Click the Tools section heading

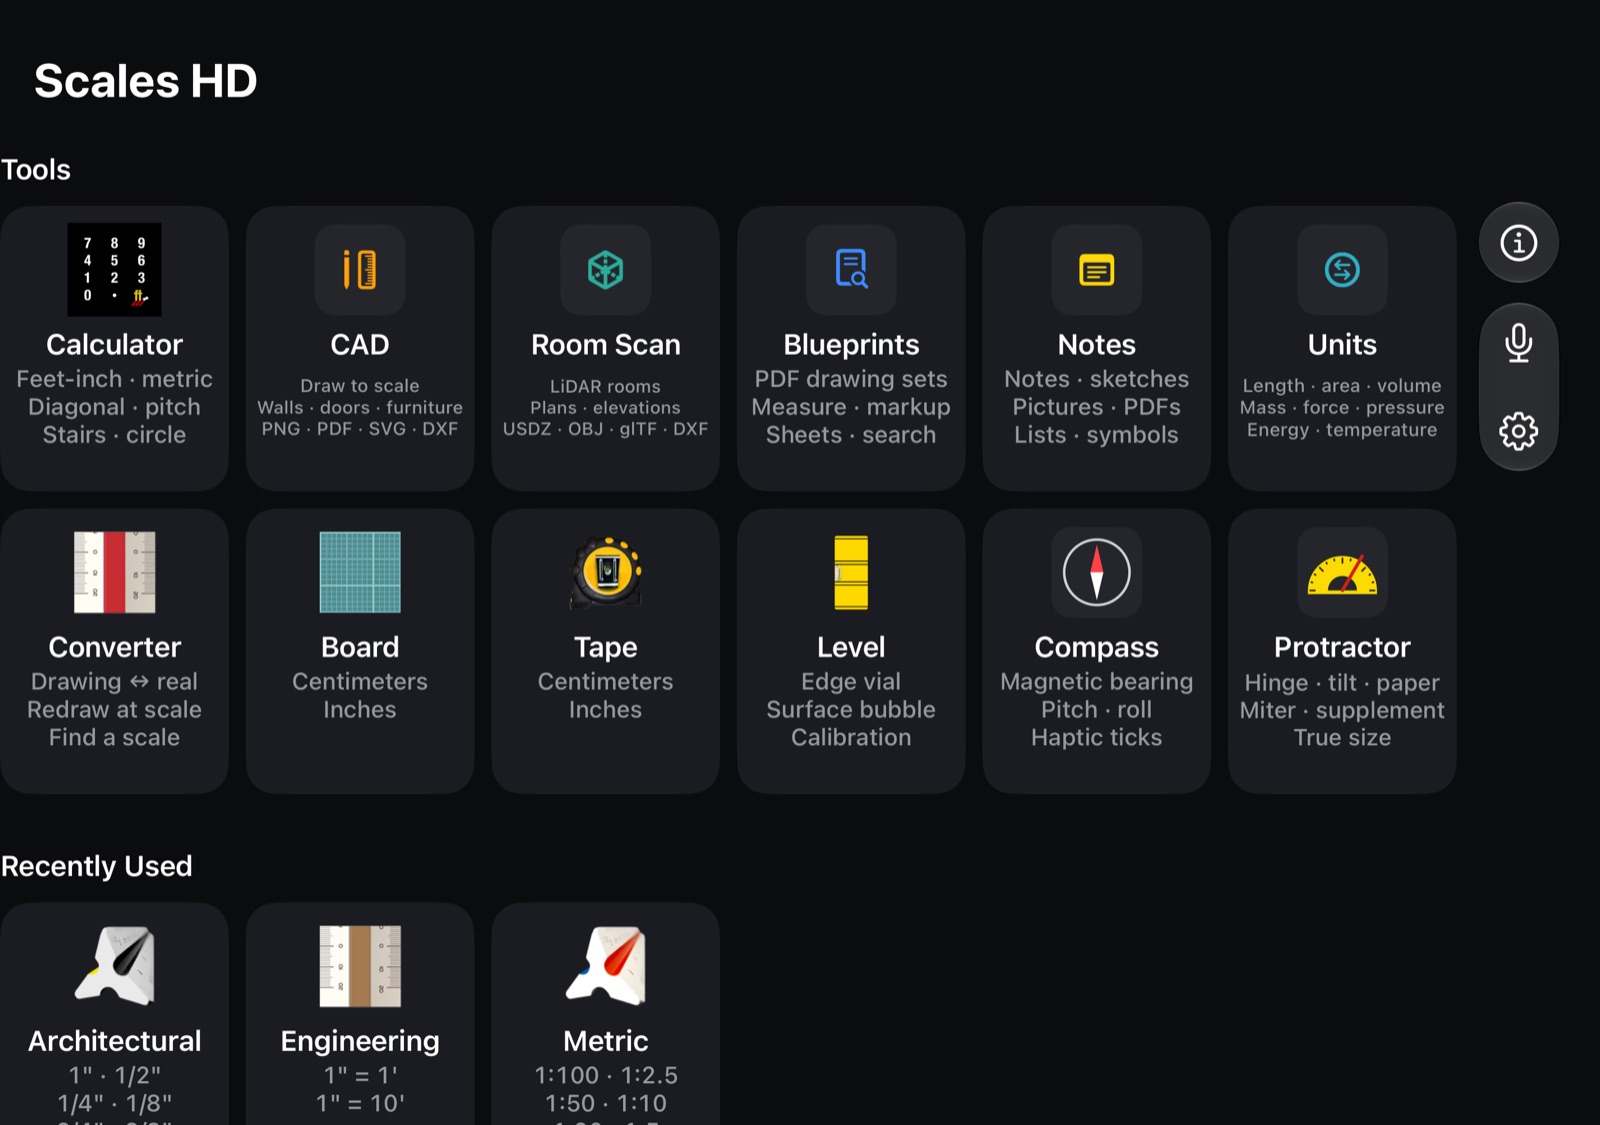pos(36,170)
